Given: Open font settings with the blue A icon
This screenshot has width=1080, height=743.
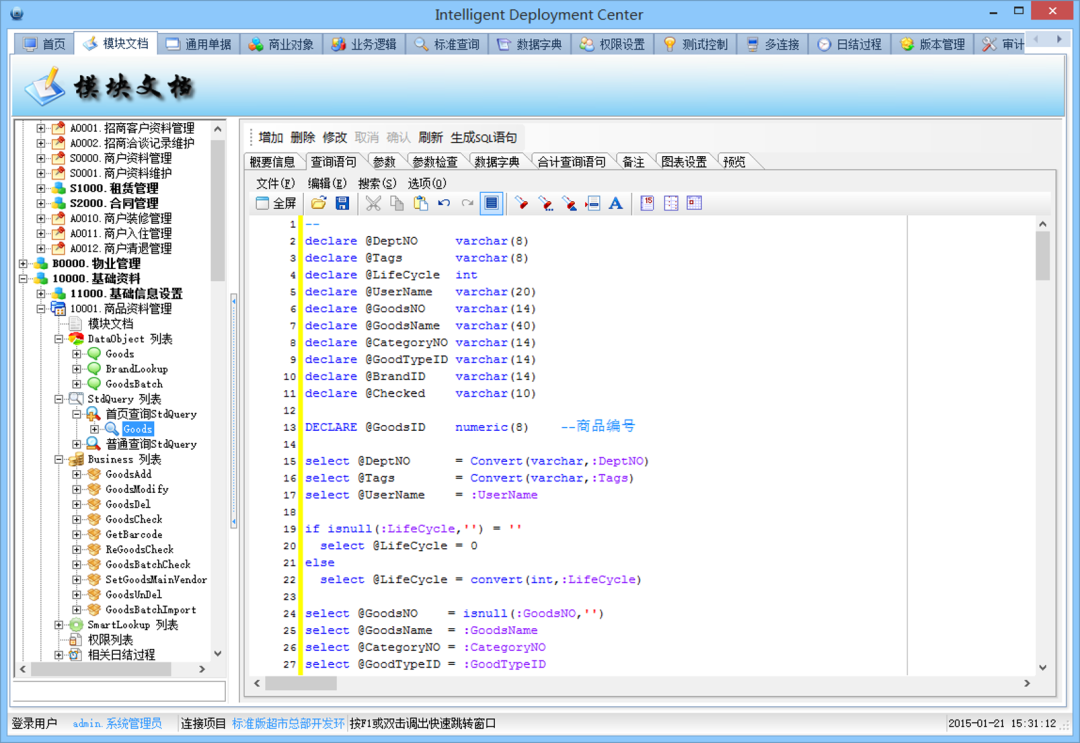Looking at the screenshot, I should click(x=616, y=203).
